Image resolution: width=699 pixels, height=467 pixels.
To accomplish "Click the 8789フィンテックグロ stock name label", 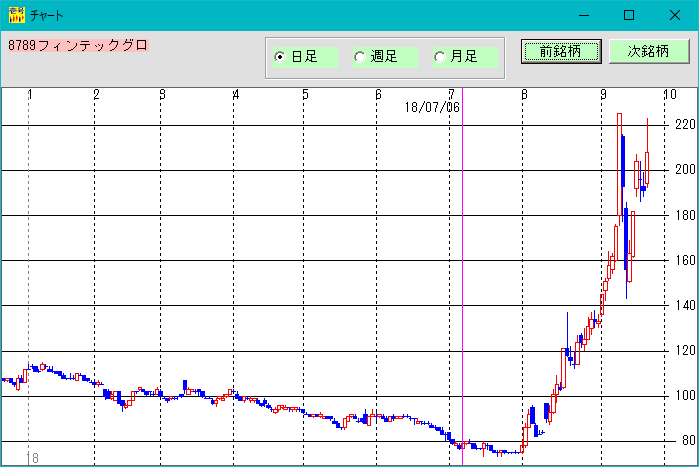I will point(78,45).
